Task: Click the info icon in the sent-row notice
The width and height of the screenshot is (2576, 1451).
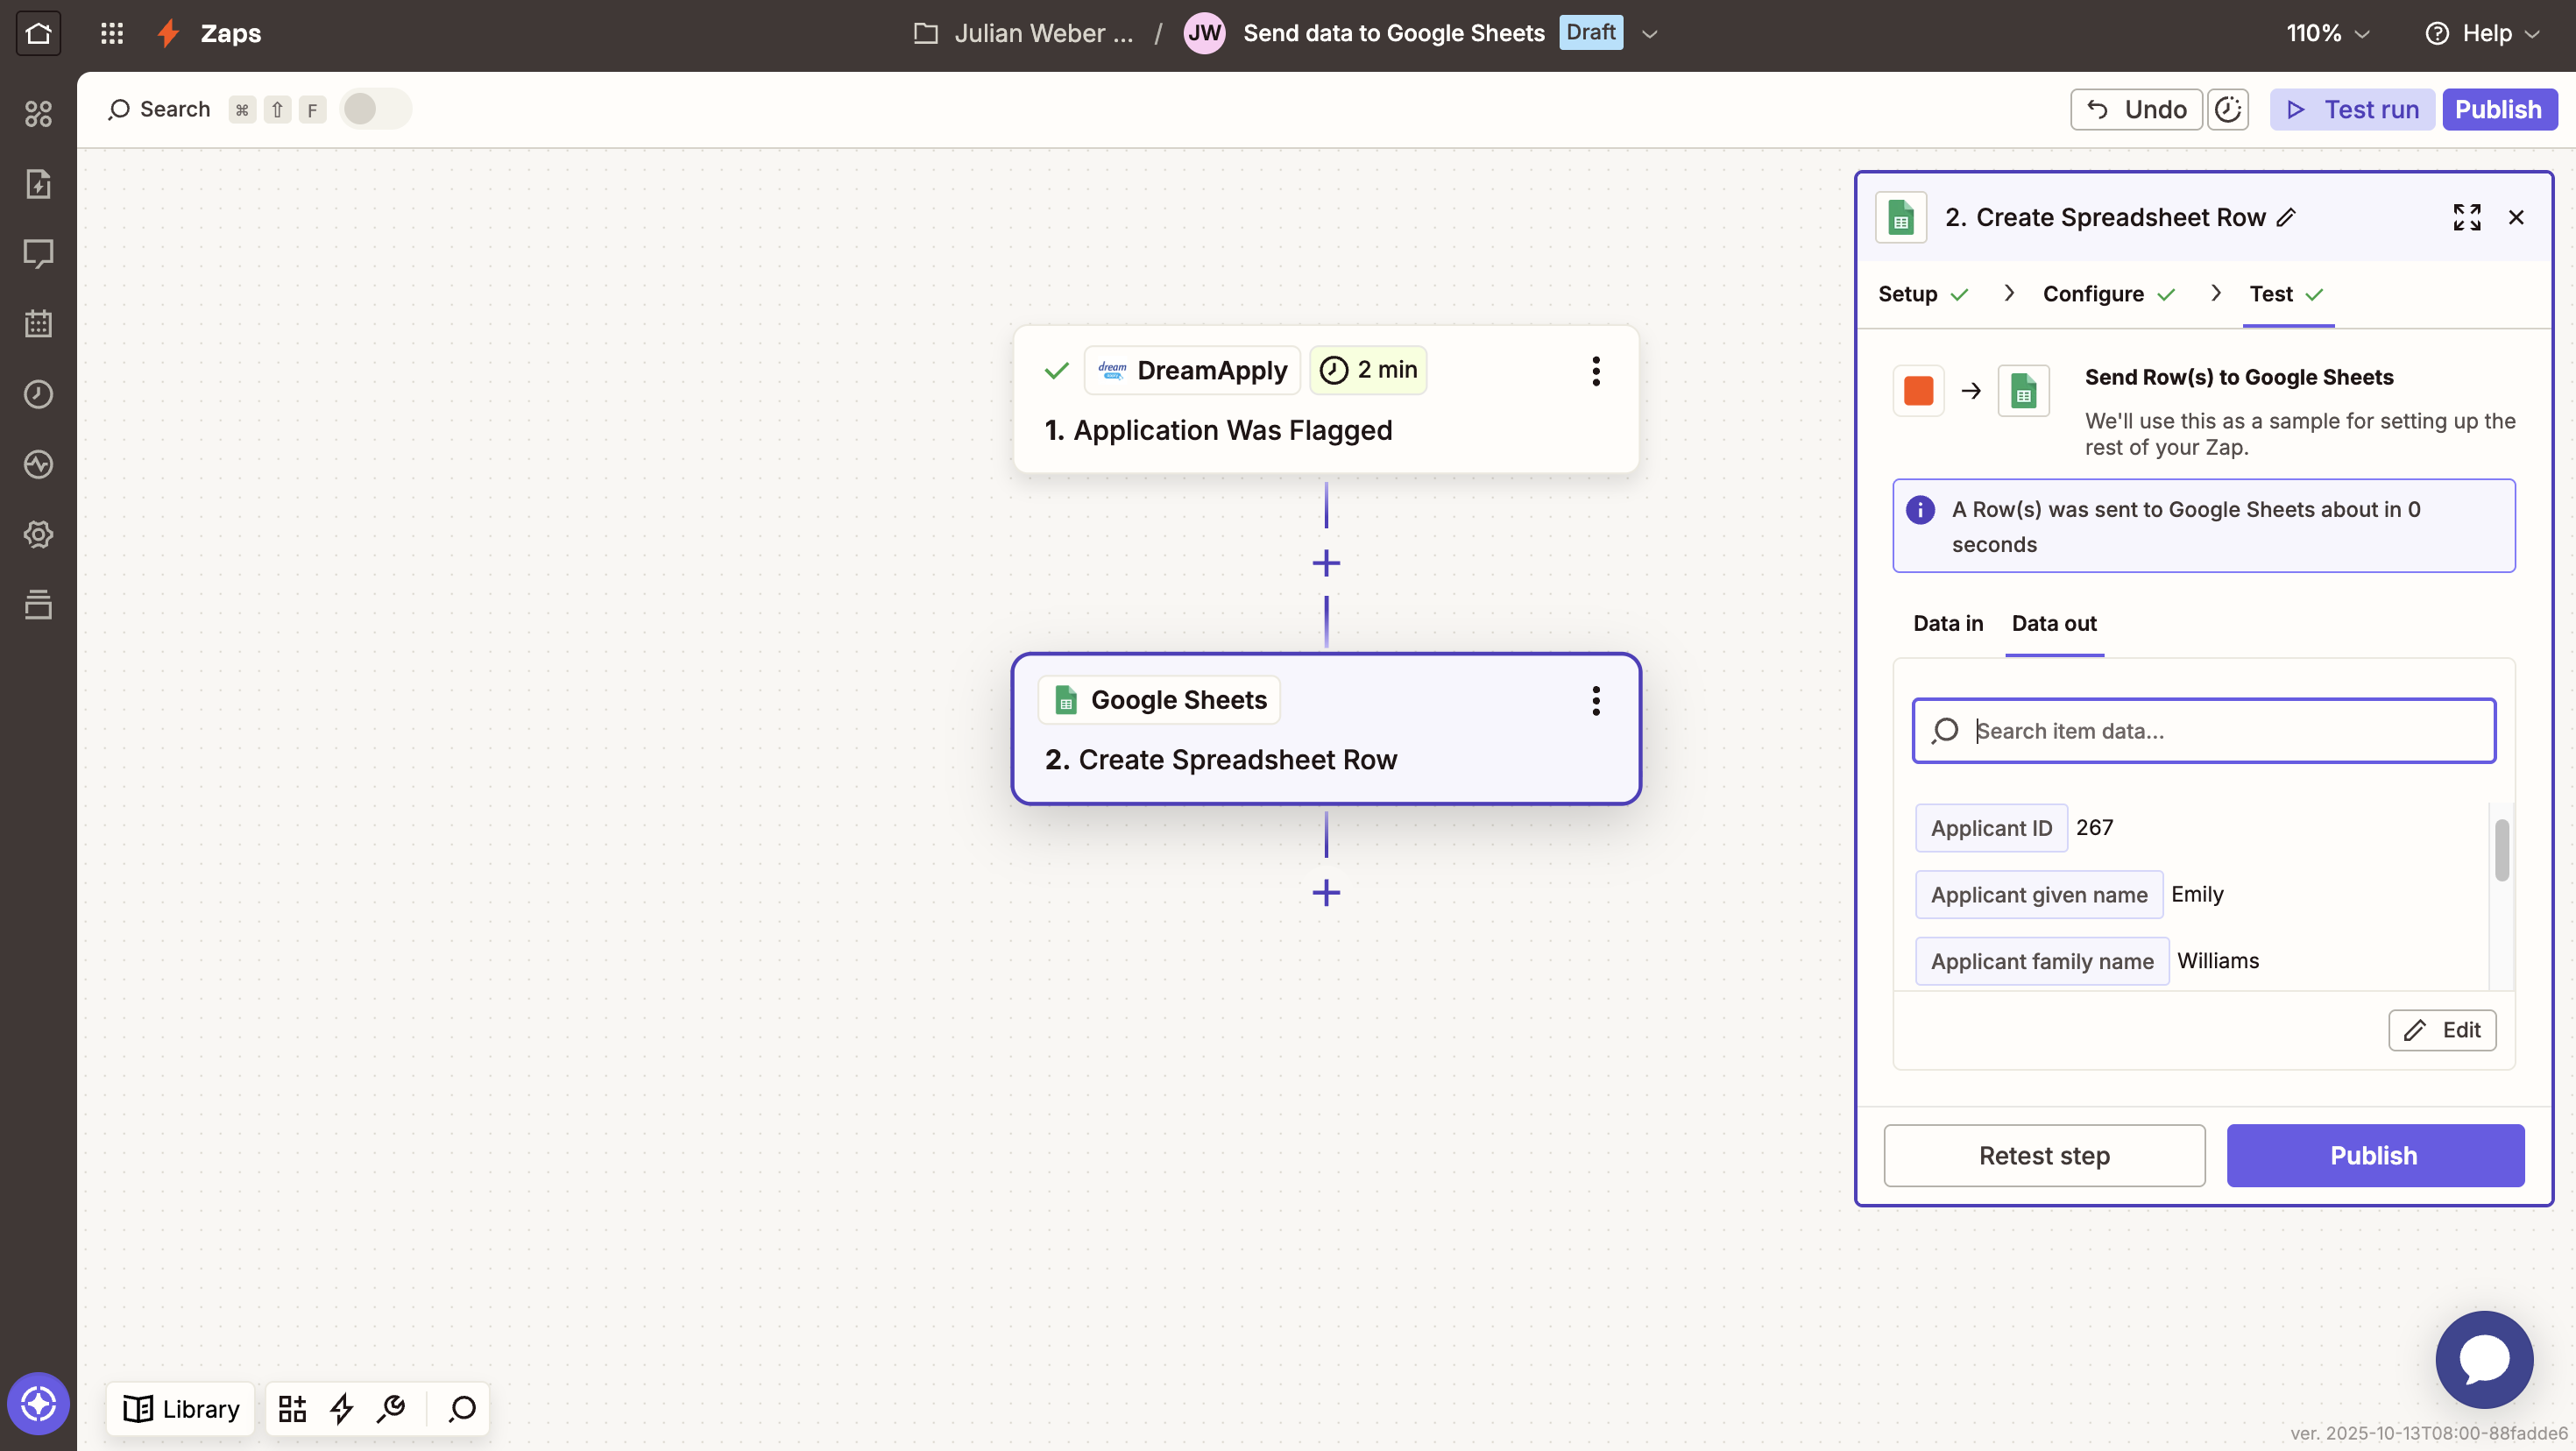Action: point(1920,510)
